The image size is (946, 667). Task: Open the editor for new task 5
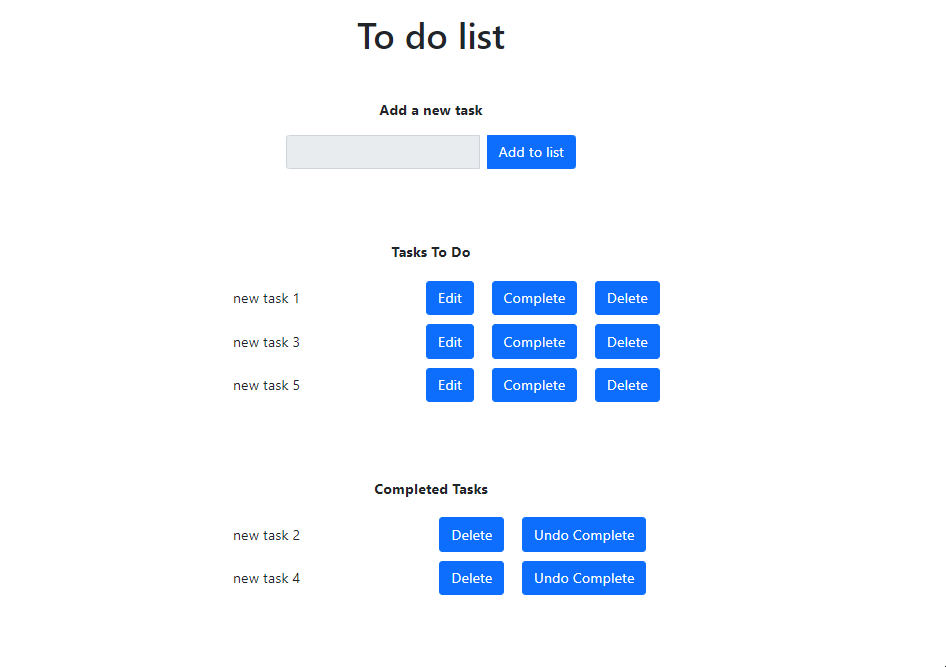449,385
